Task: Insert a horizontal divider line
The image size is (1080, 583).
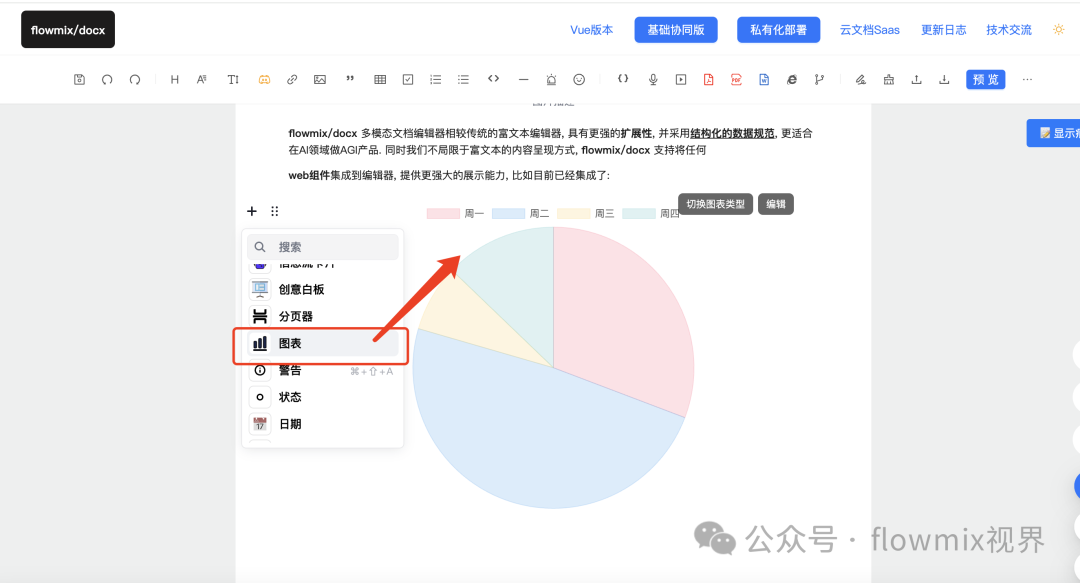Action: click(523, 79)
